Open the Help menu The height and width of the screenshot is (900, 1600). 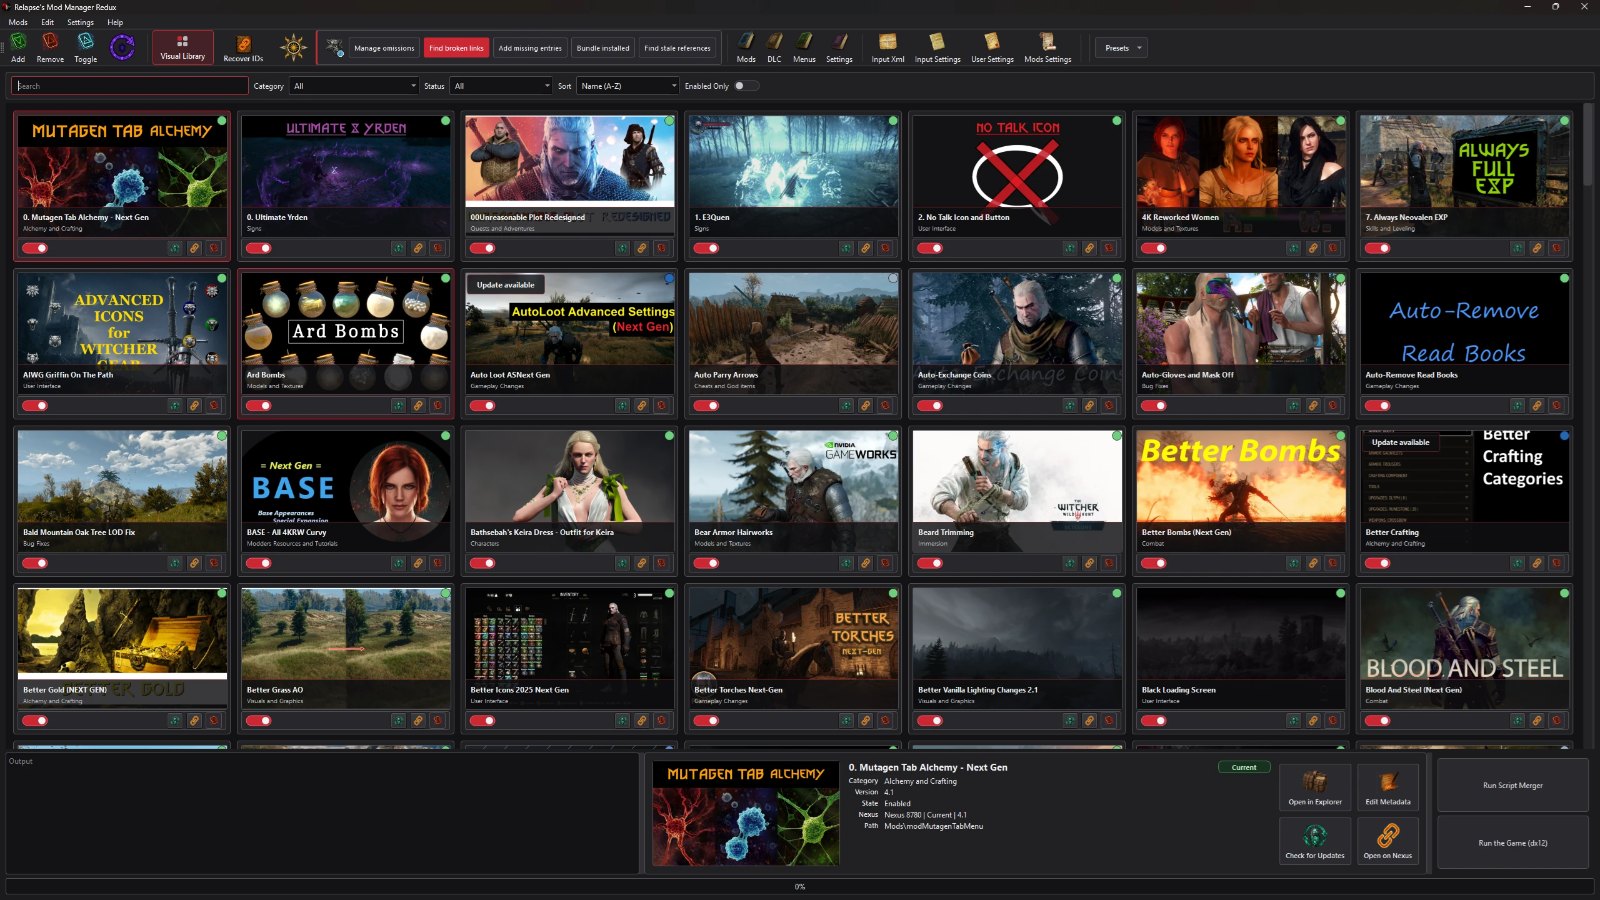click(x=115, y=22)
